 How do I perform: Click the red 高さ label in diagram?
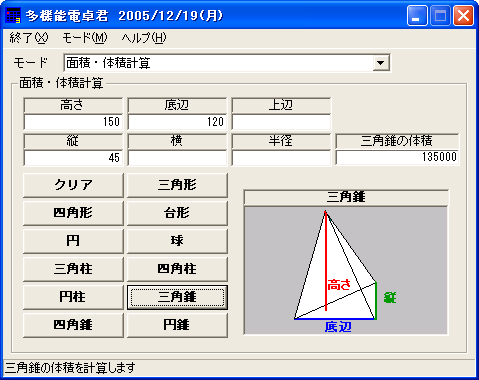pyautogui.click(x=339, y=285)
